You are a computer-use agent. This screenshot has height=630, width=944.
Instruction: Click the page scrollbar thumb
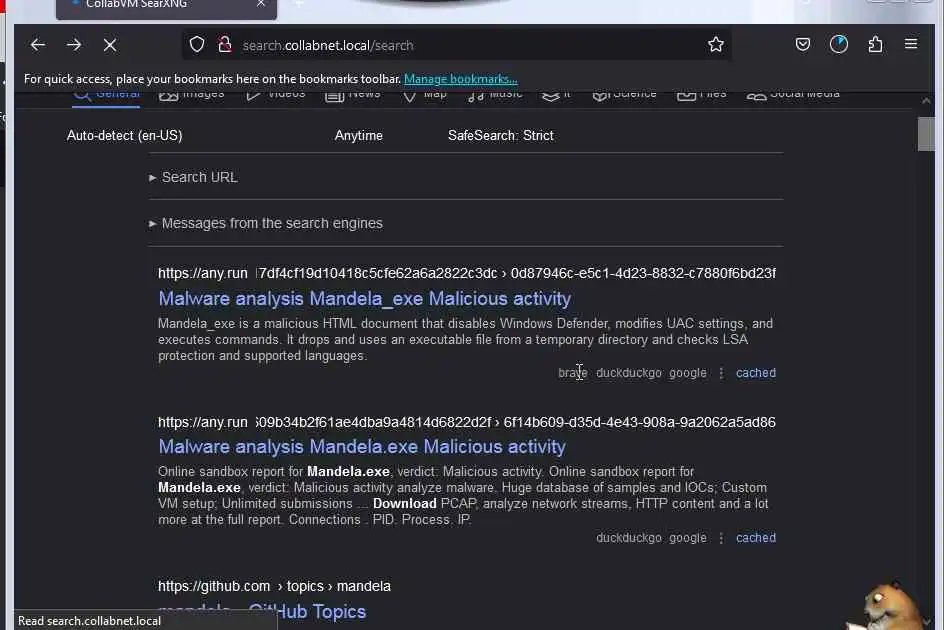(x=926, y=134)
